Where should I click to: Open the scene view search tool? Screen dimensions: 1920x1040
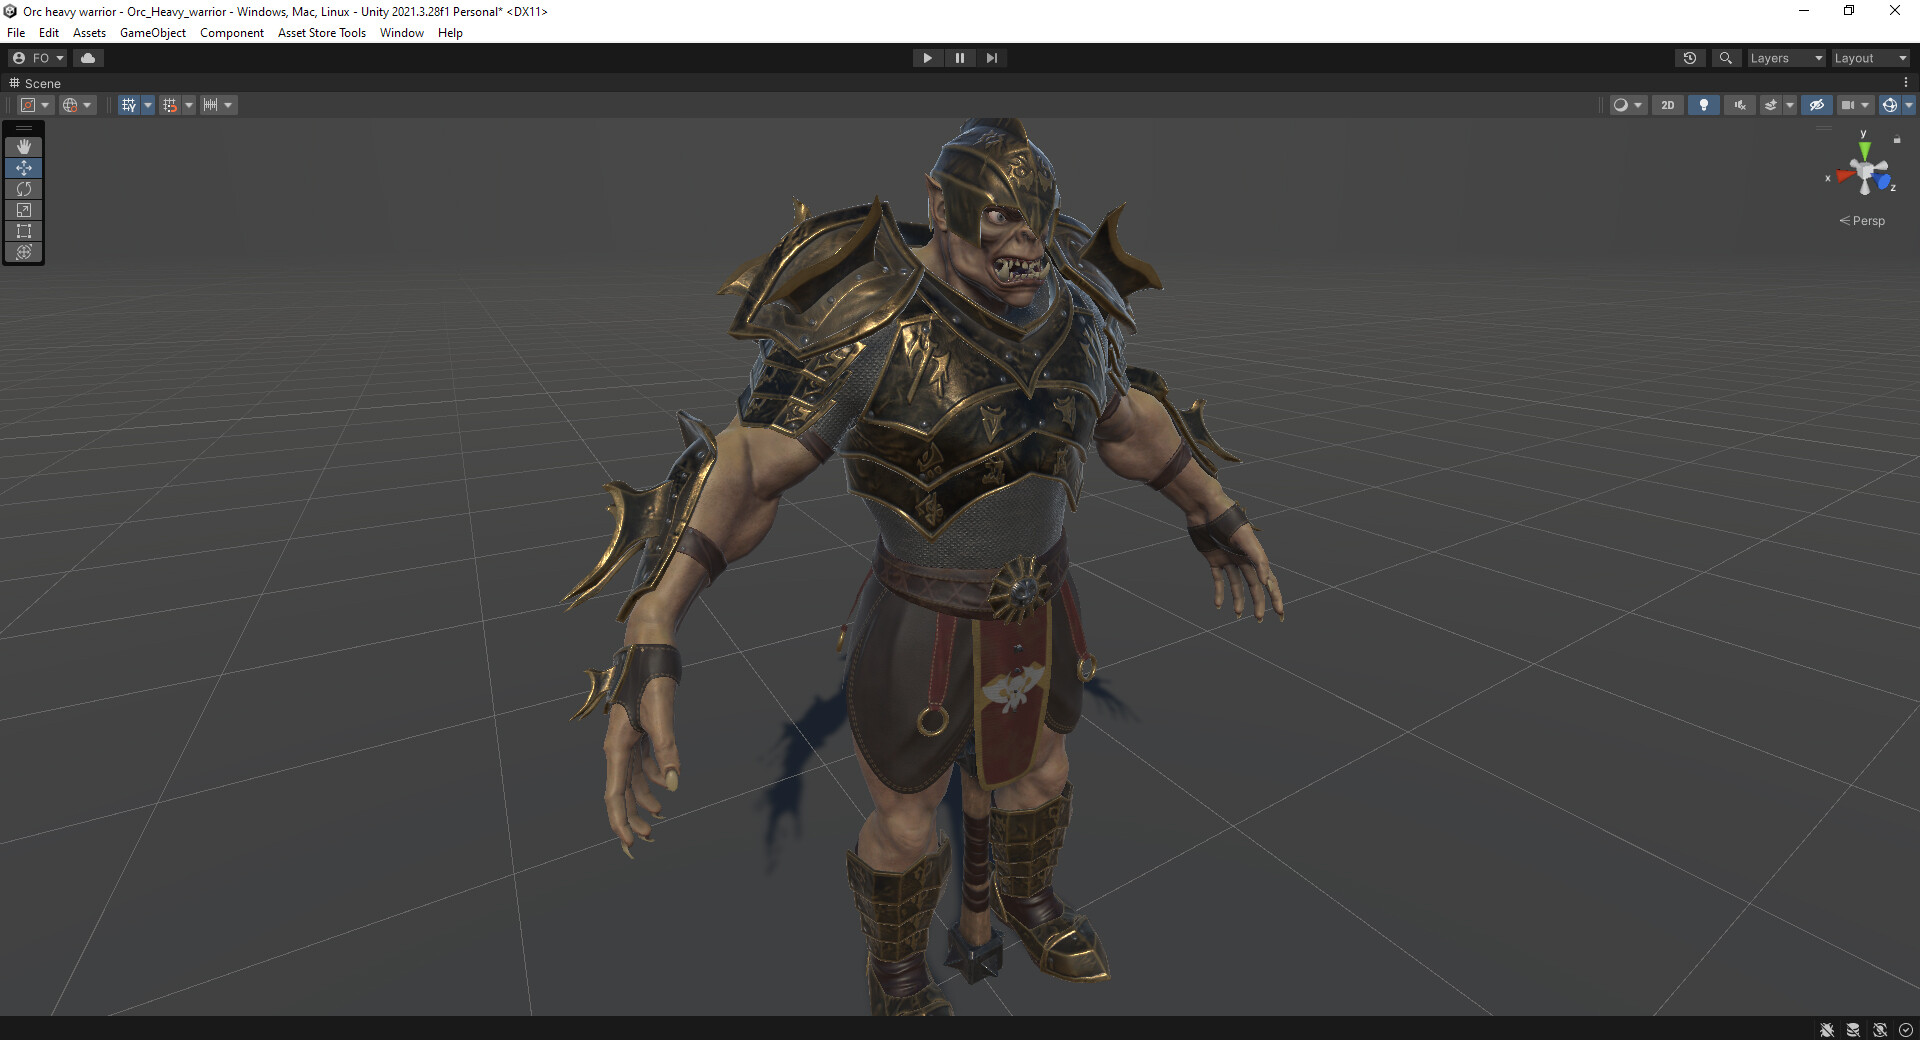click(x=1726, y=58)
